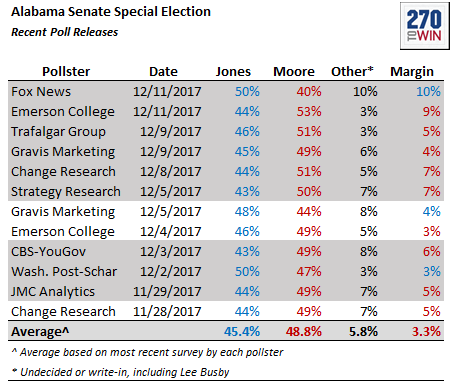Click the Jones column header
The width and height of the screenshot is (451, 390).
pyautogui.click(x=233, y=72)
